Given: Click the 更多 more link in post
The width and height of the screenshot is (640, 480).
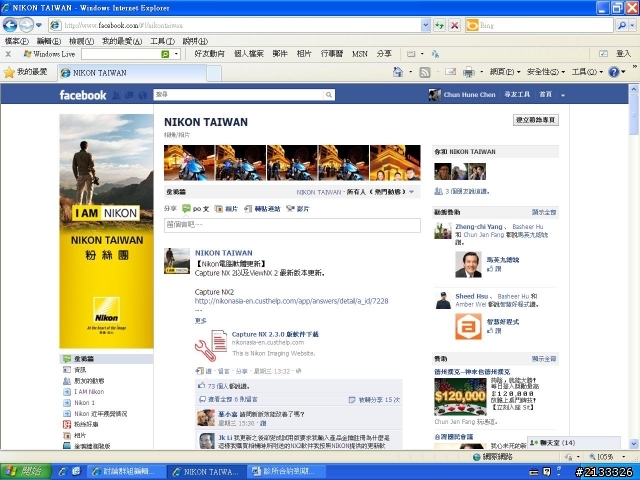Looking at the screenshot, I should 200,321.
